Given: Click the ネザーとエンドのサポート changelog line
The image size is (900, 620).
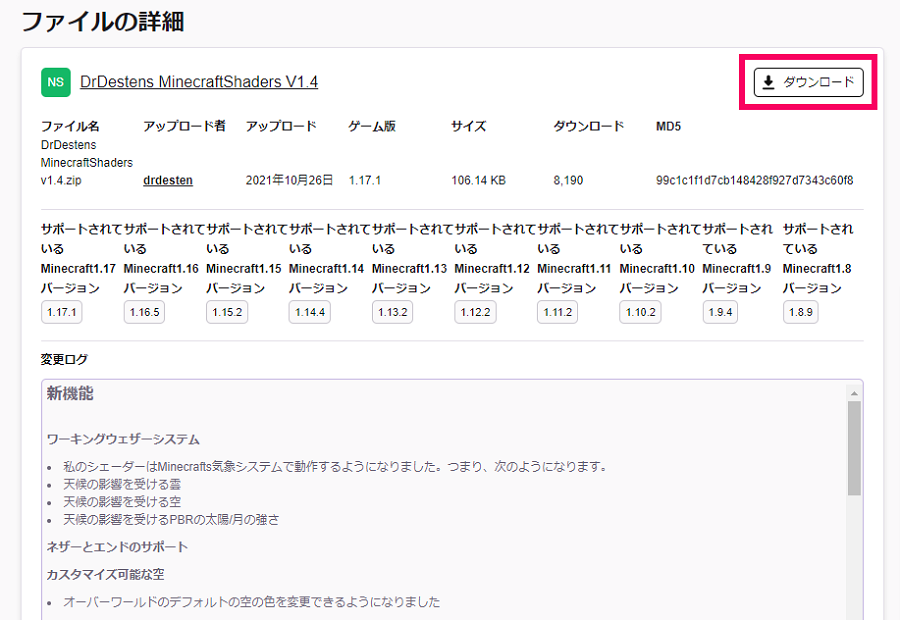Looking at the screenshot, I should click(117, 547).
